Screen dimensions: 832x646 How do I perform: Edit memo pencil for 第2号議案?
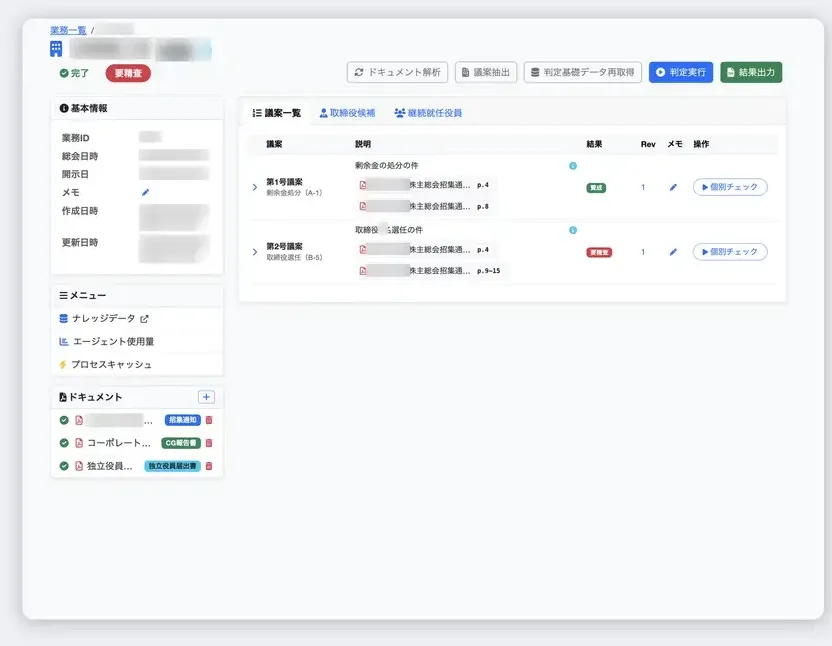tap(673, 252)
